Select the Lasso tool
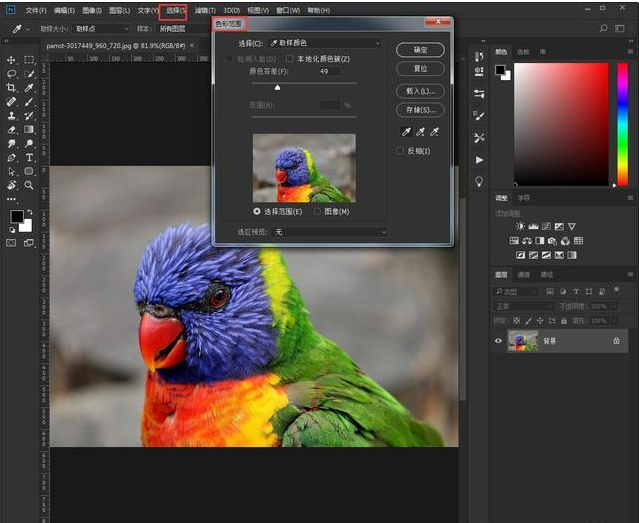 coord(11,74)
